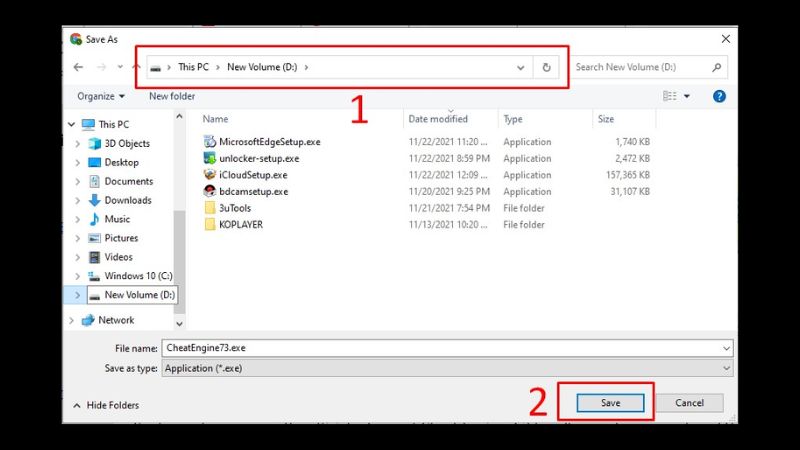
Task: Expand the Network tree node
Action: point(71,320)
